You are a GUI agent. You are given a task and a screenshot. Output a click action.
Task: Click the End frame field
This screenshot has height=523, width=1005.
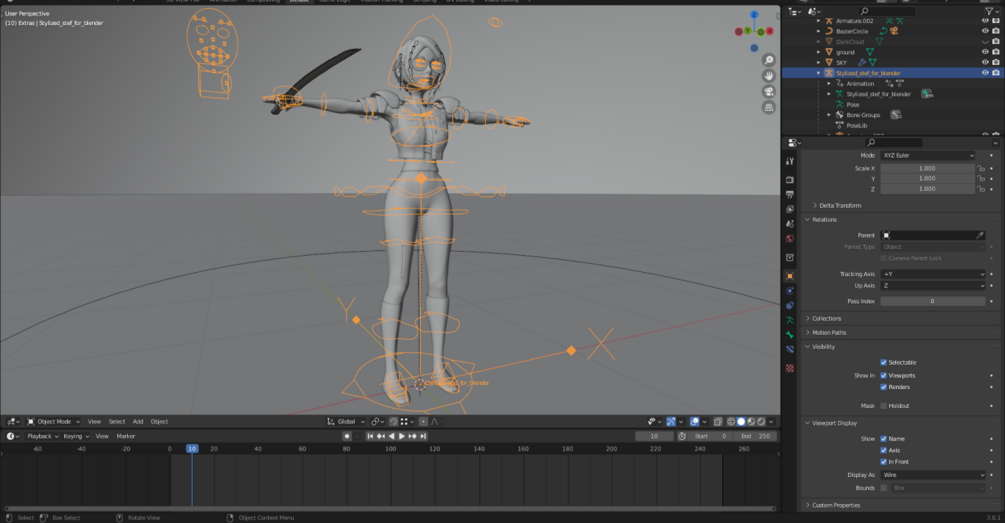pos(755,436)
